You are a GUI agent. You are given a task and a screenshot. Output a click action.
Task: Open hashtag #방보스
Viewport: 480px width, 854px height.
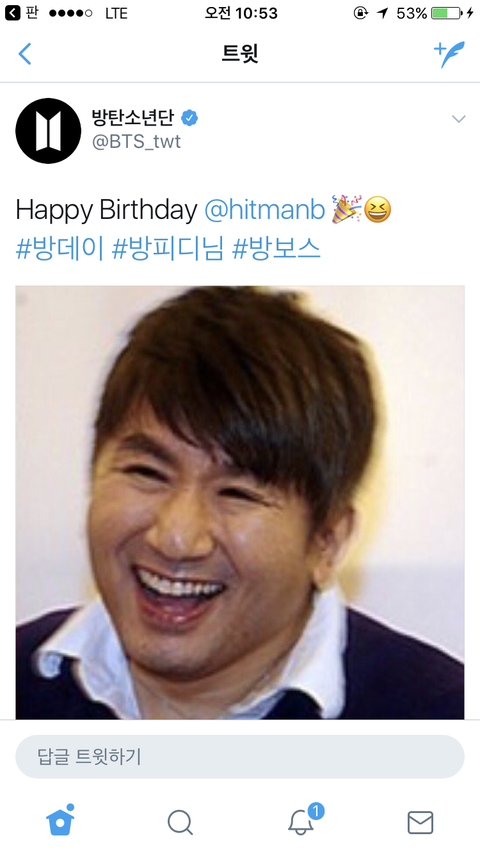click(276, 249)
